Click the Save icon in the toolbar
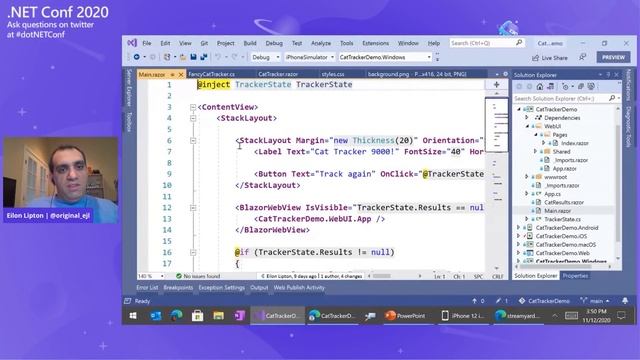This screenshot has height=360, width=640. click(193, 57)
